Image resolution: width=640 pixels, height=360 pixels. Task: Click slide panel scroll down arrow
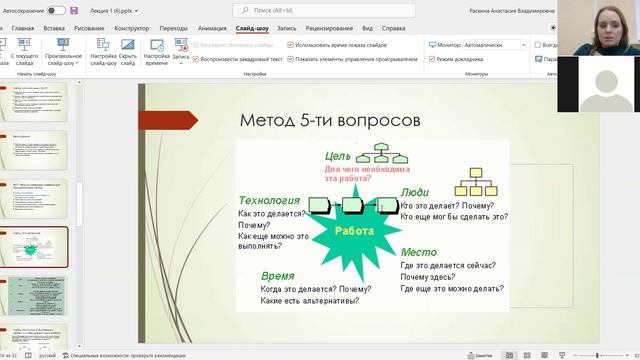[79, 346]
